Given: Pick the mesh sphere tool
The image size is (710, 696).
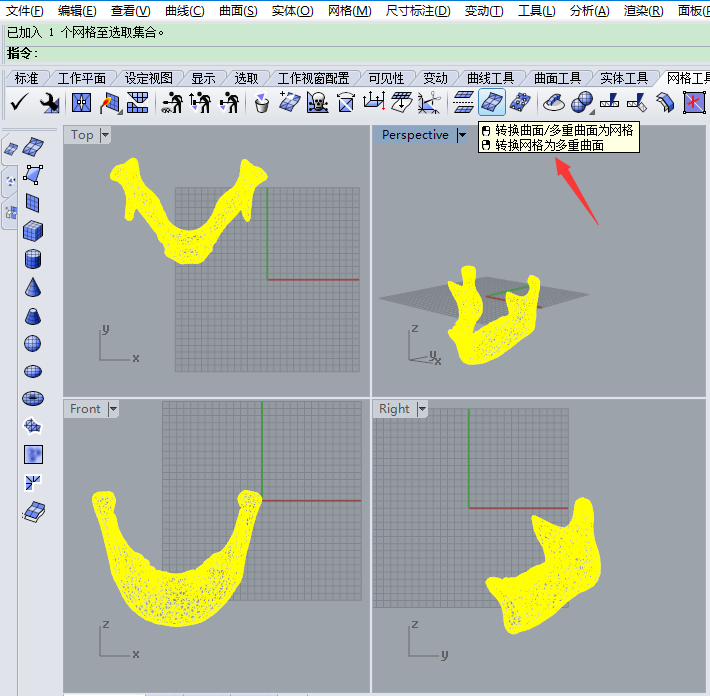Looking at the screenshot, I should [33, 343].
